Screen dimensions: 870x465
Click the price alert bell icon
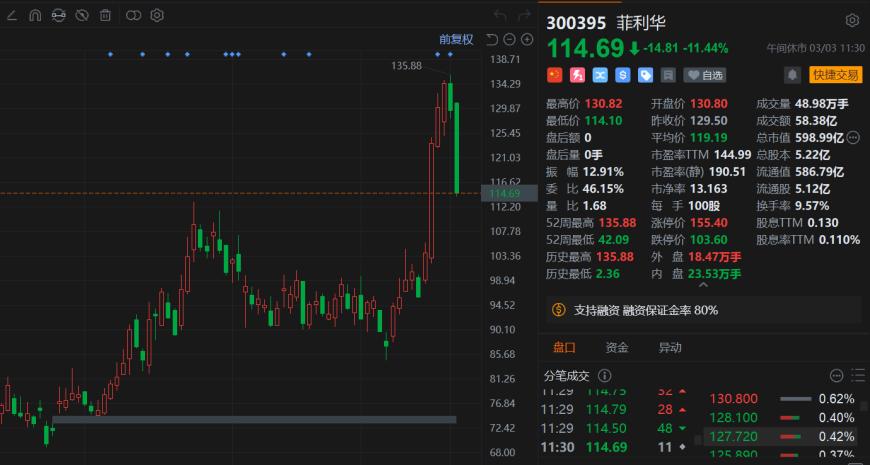792,75
